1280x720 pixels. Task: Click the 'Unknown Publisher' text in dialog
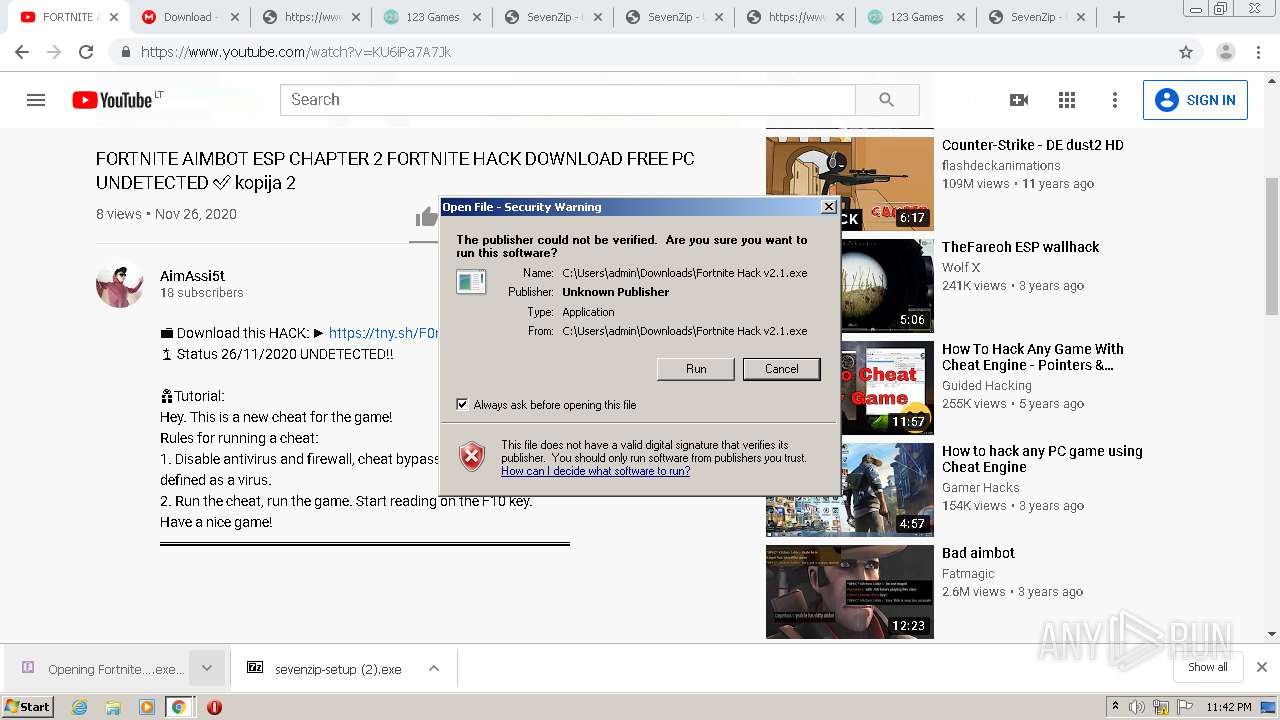click(616, 292)
